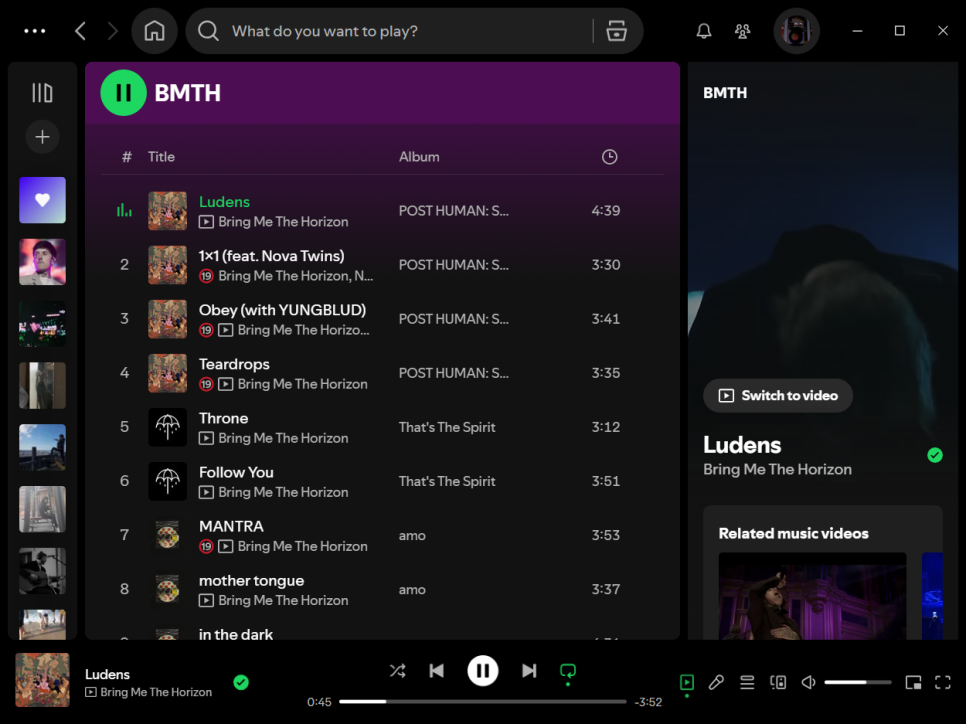This screenshot has width=966, height=724.
Task: Click the BMTH heading in the right panel
Action: coord(725,93)
